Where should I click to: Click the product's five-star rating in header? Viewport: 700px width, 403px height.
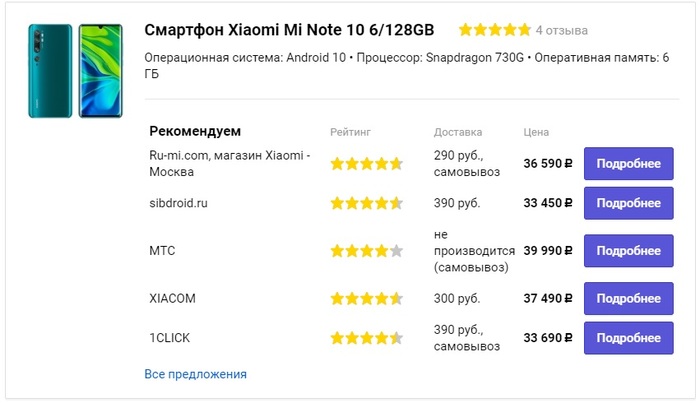(x=495, y=30)
